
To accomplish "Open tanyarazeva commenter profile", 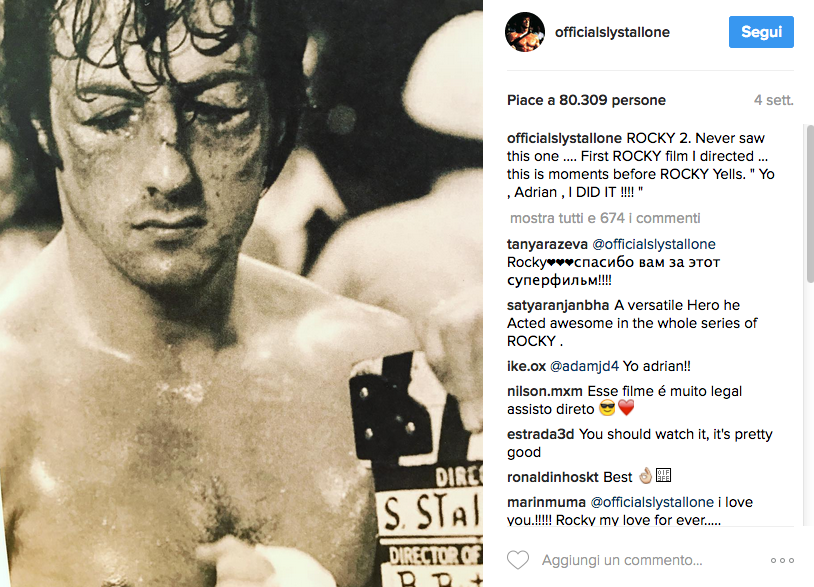I will point(547,244).
